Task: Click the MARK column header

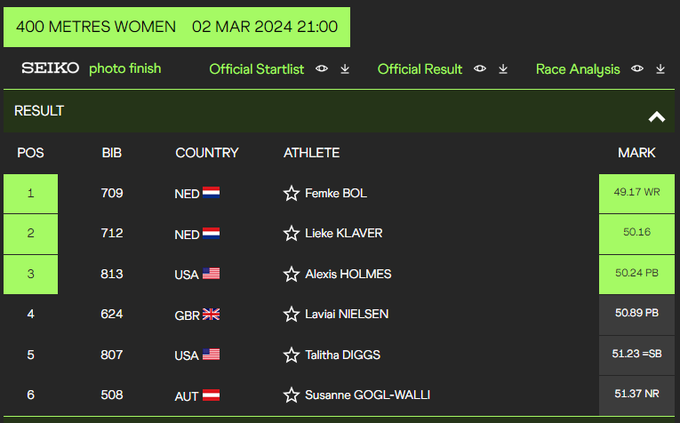Action: point(637,153)
